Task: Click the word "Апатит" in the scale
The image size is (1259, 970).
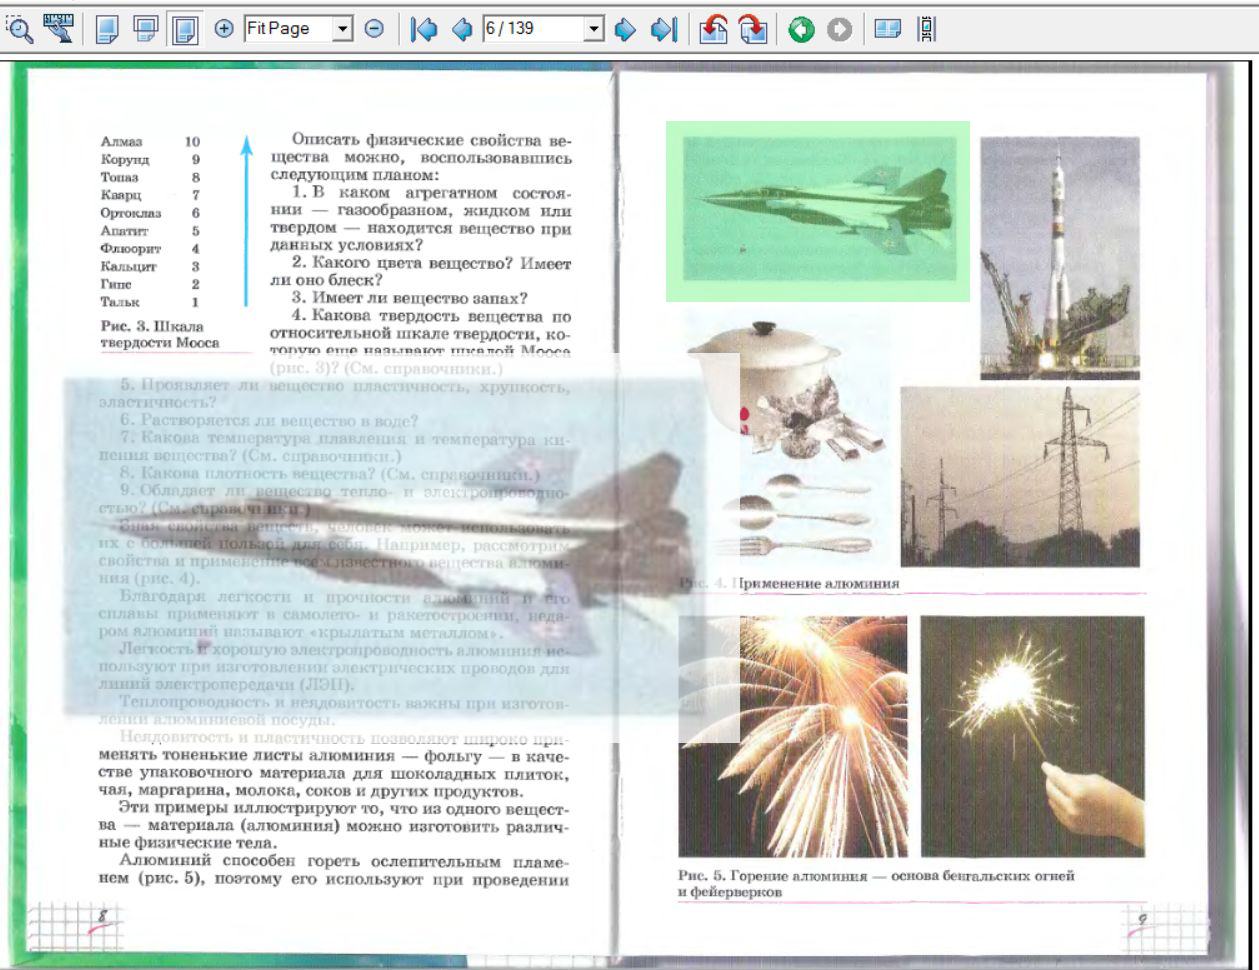Action: pyautogui.click(x=123, y=231)
